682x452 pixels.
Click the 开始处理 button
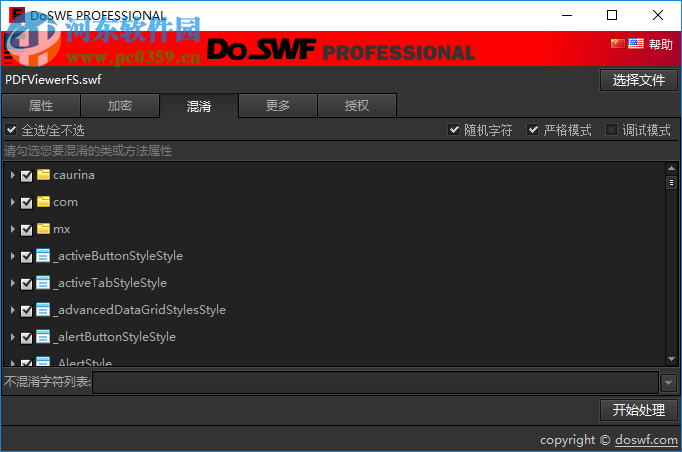click(639, 410)
